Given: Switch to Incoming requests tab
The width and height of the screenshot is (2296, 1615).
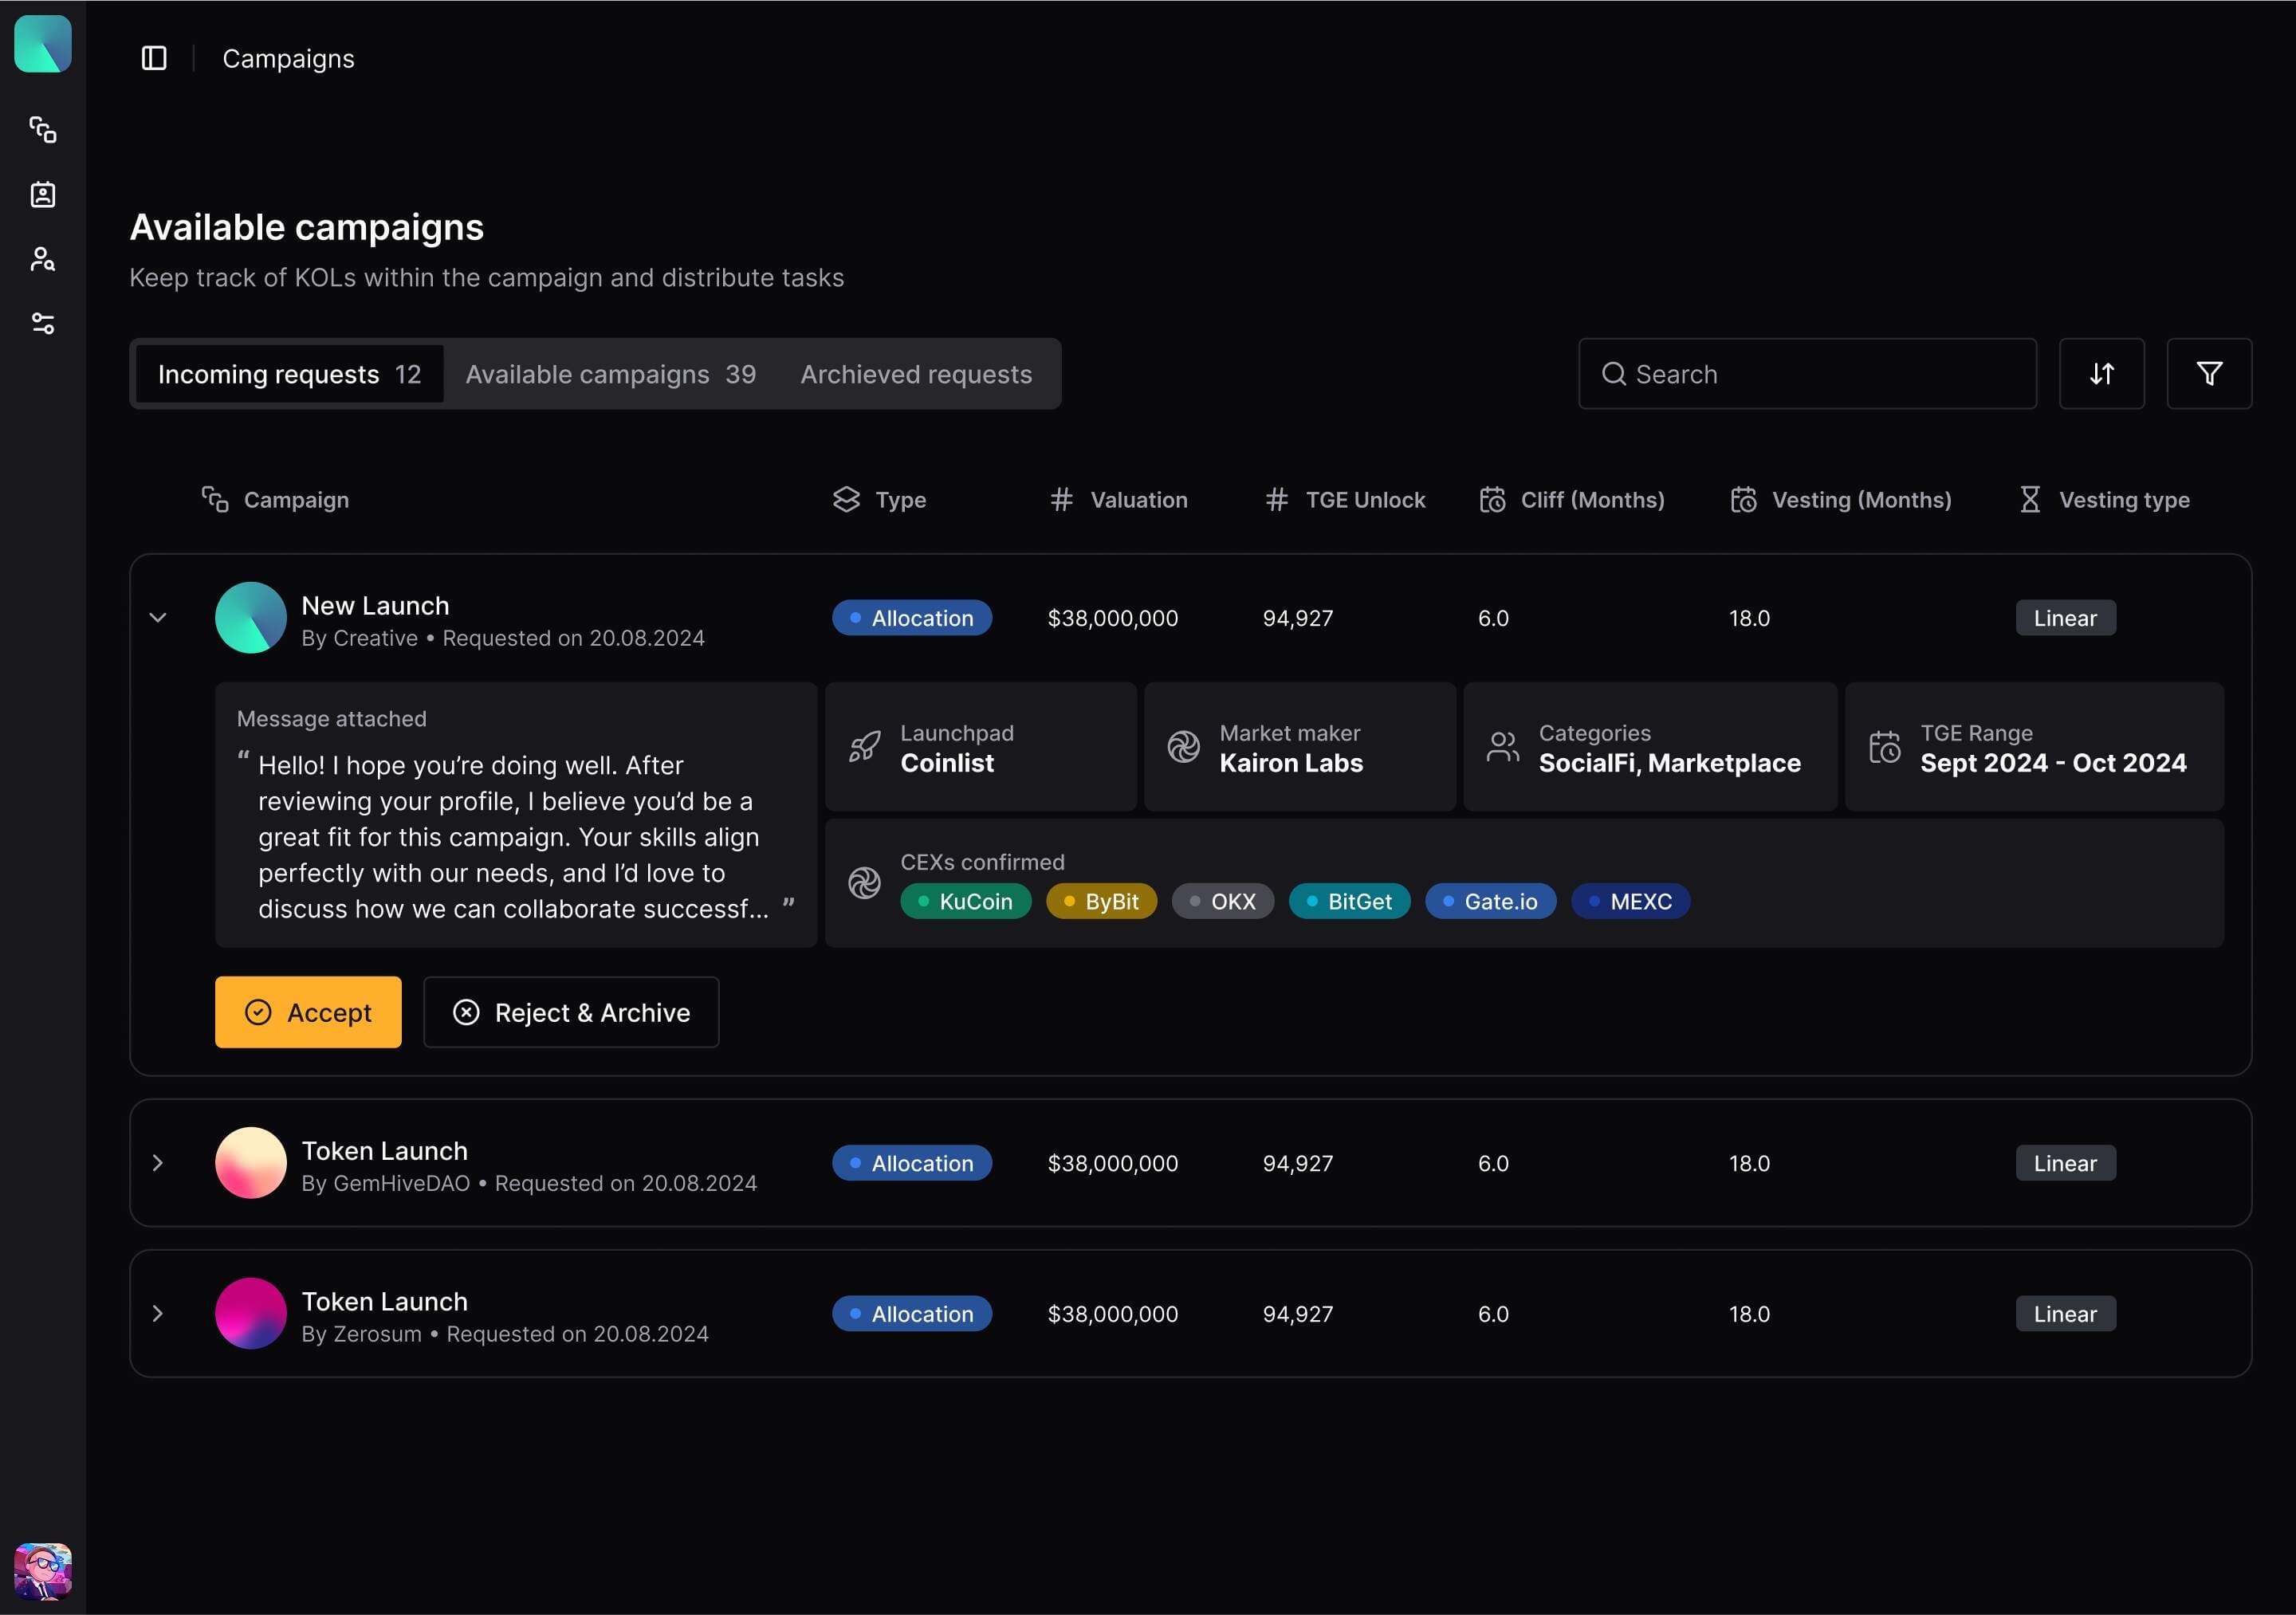Looking at the screenshot, I should 289,374.
